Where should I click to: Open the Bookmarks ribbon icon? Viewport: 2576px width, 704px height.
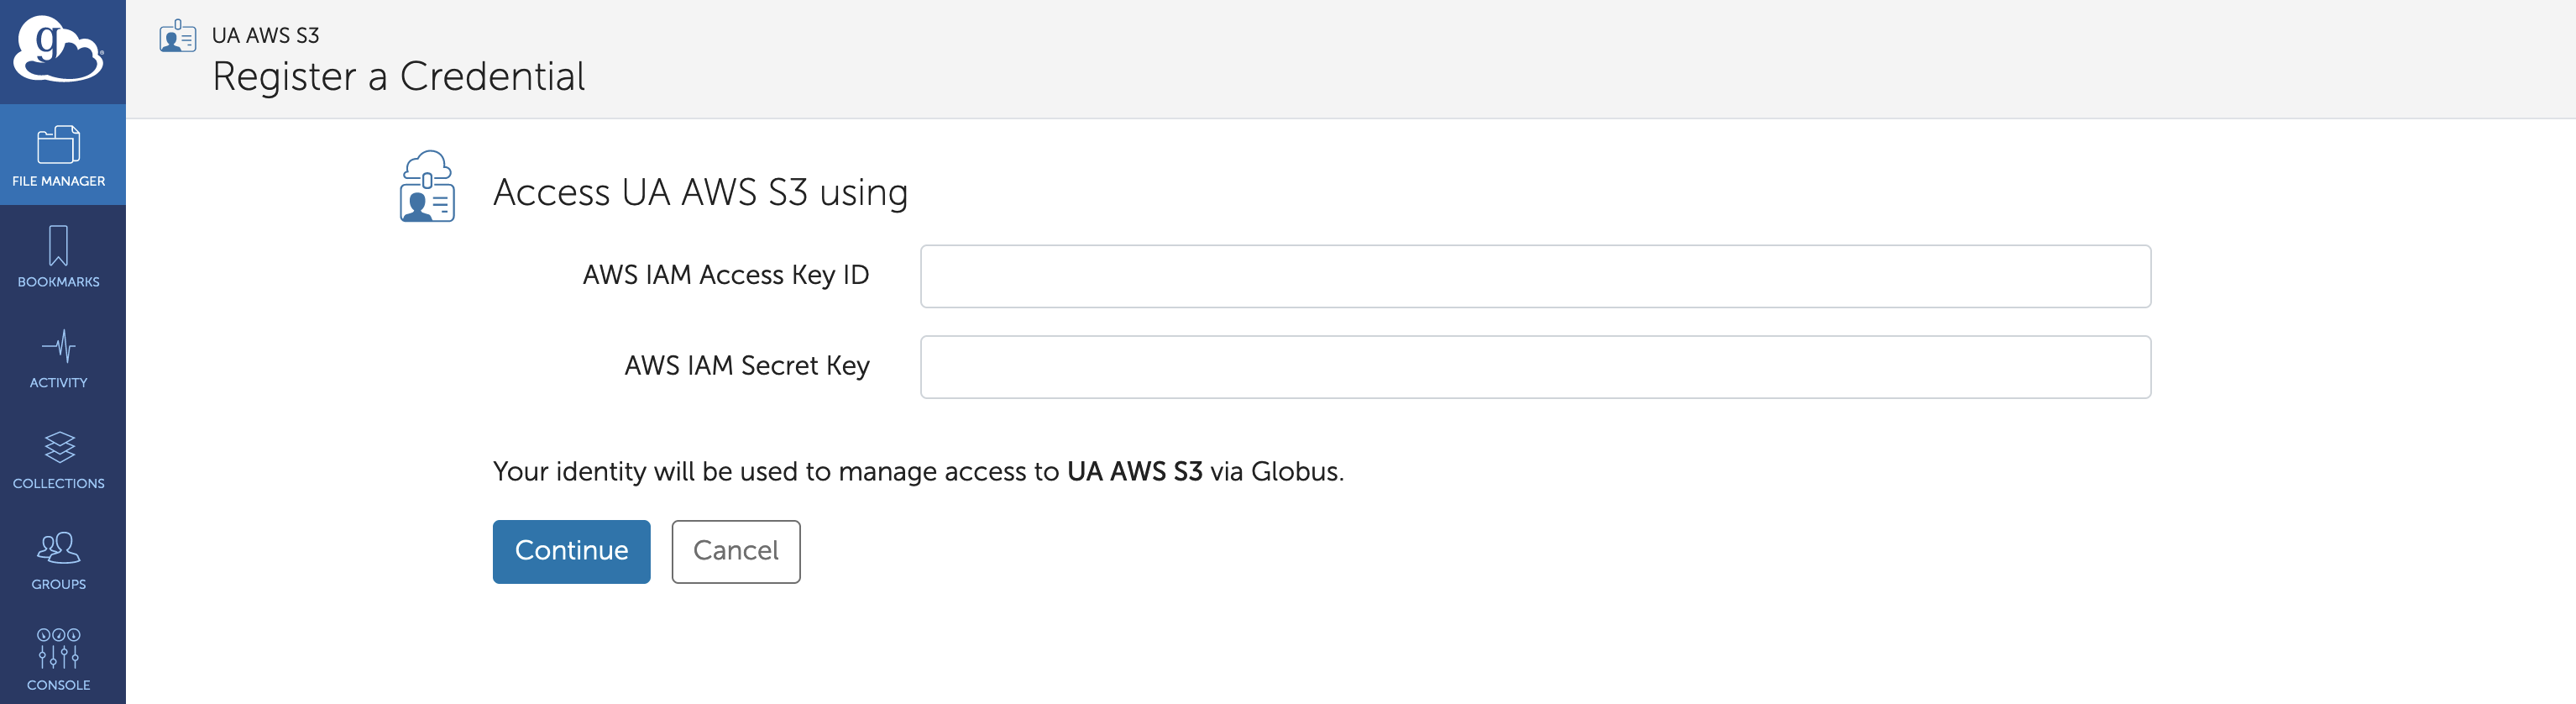58,245
